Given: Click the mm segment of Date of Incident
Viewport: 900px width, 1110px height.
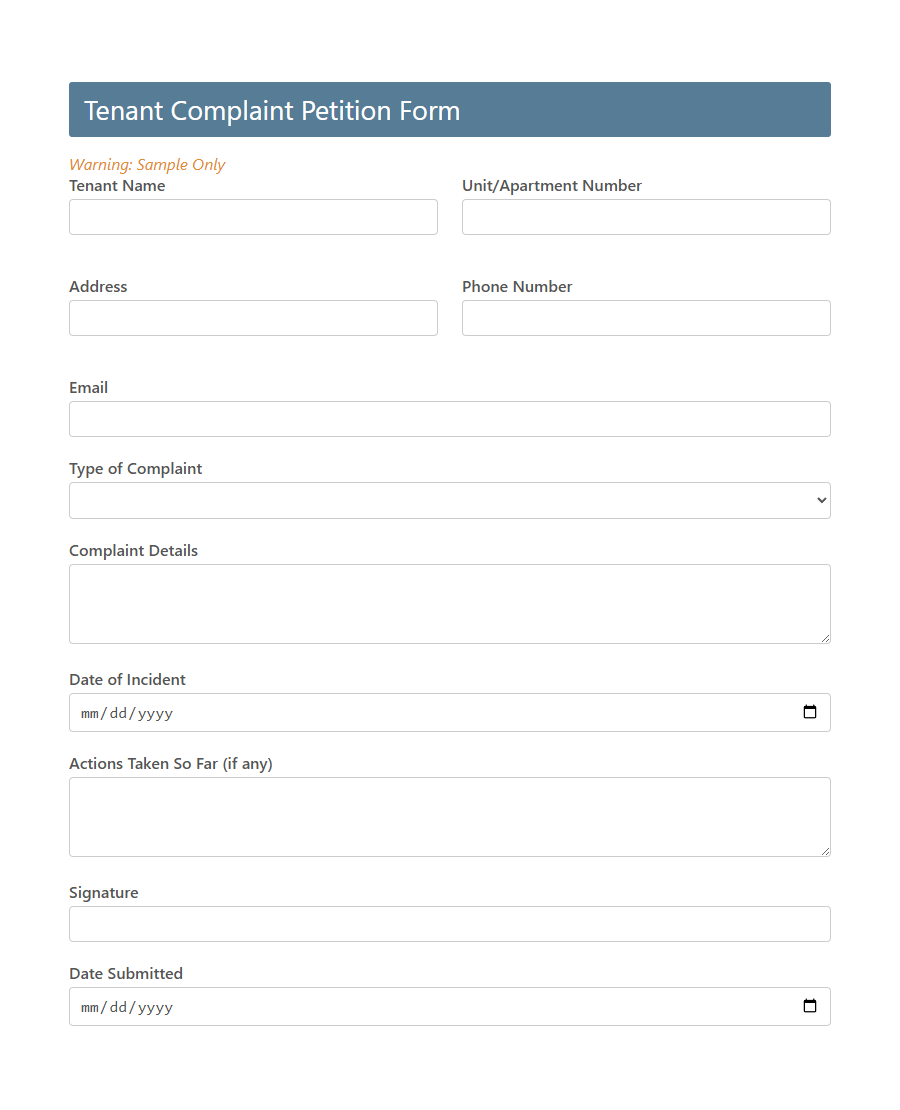Looking at the screenshot, I should pos(89,712).
